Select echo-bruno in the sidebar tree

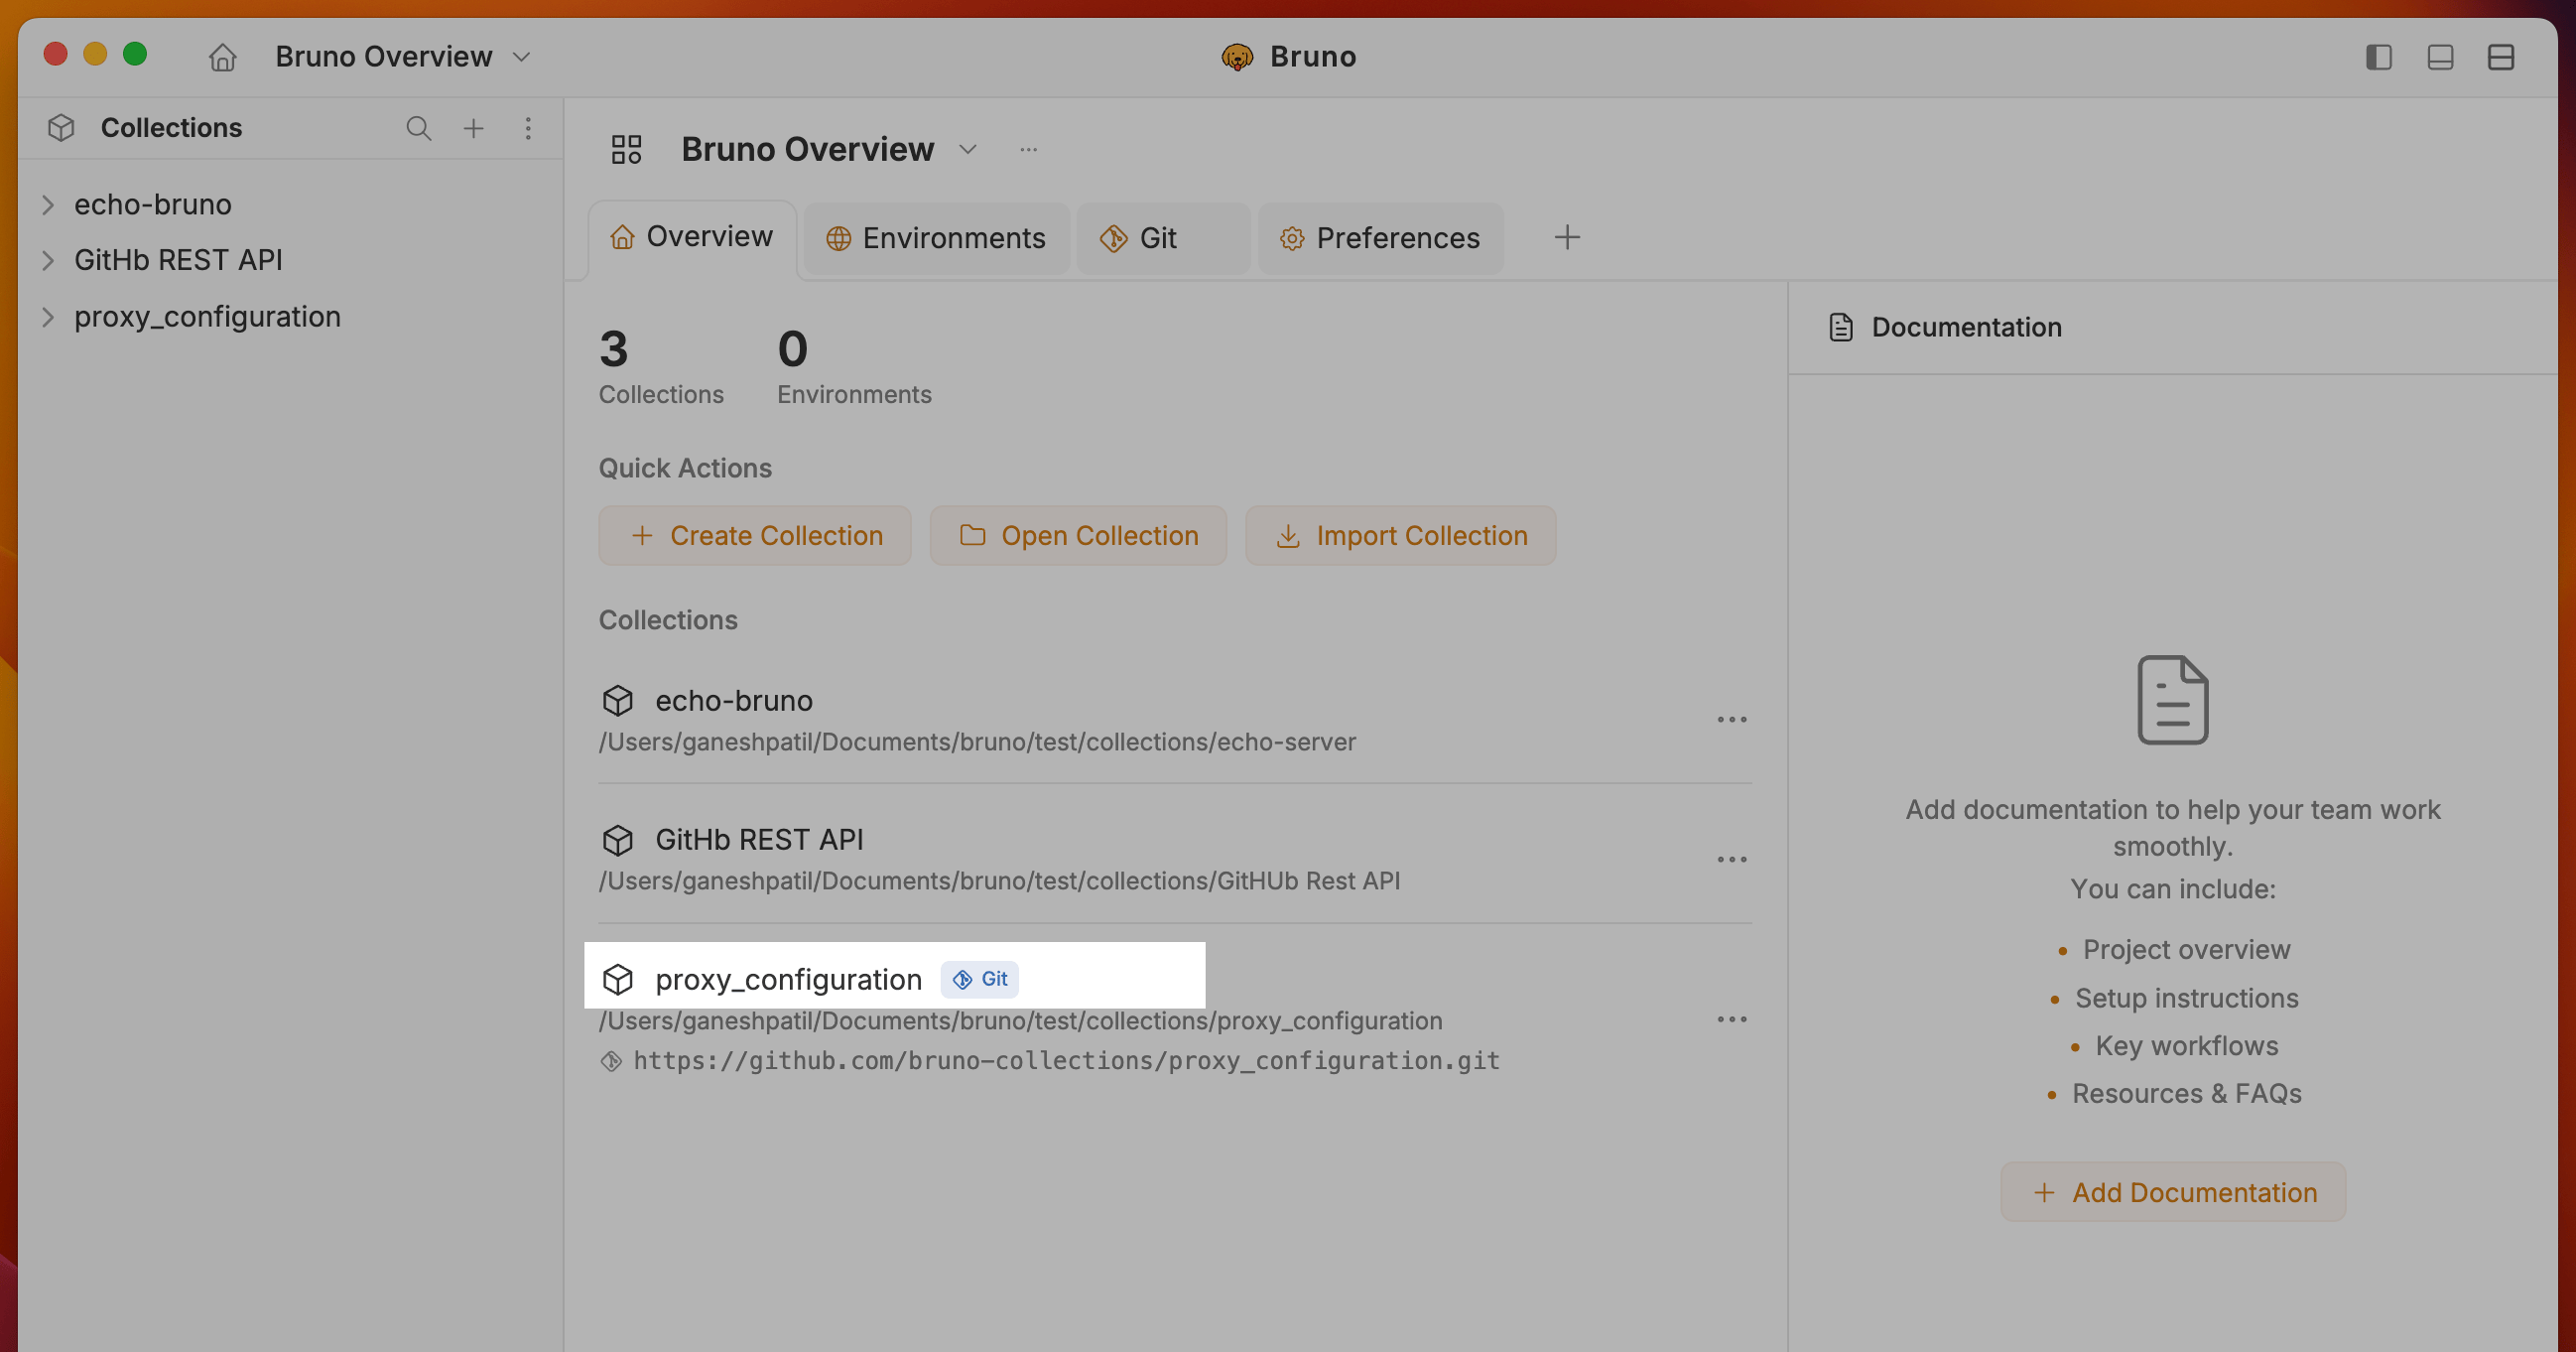point(153,204)
